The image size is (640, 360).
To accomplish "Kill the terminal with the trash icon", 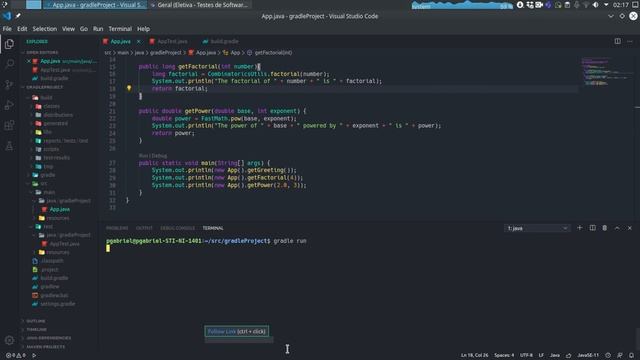I will click(605, 228).
